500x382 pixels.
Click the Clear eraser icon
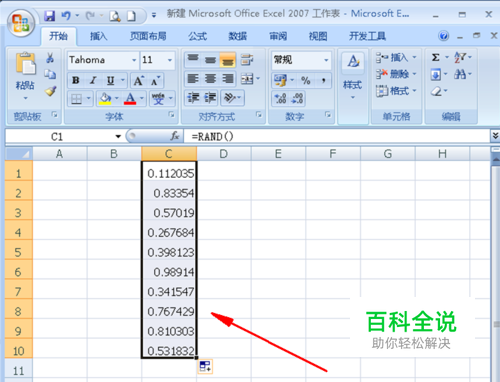436,91
